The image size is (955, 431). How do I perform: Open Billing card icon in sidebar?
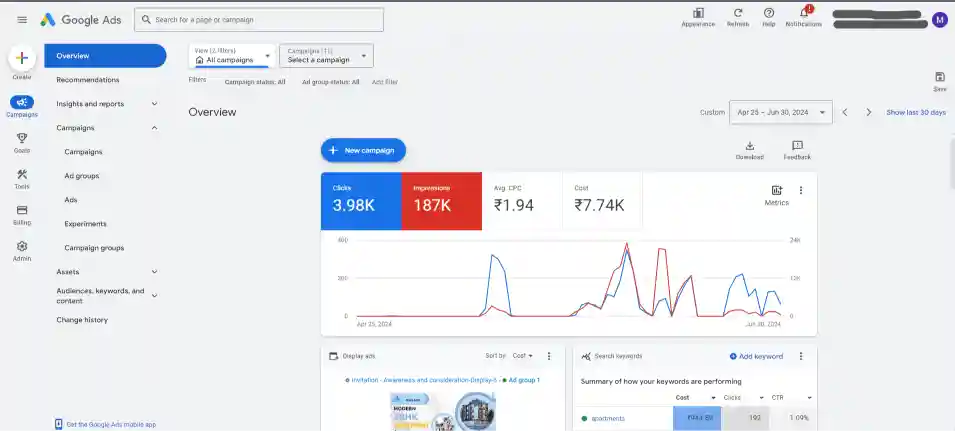point(22,211)
